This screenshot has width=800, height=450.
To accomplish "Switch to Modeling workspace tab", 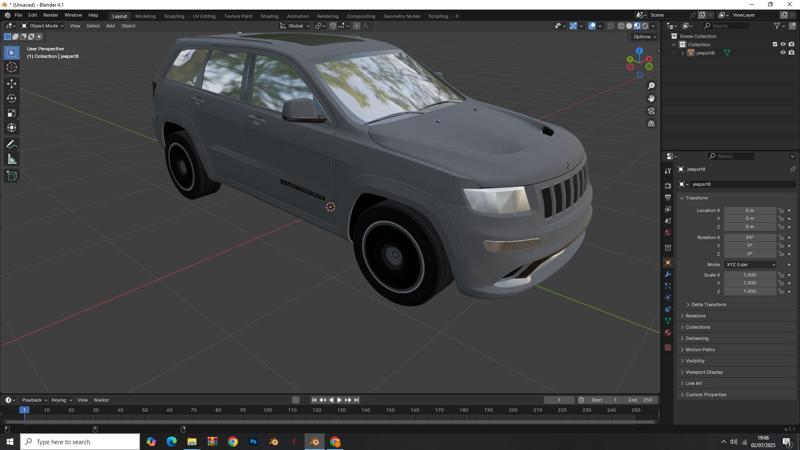I will 145,16.
